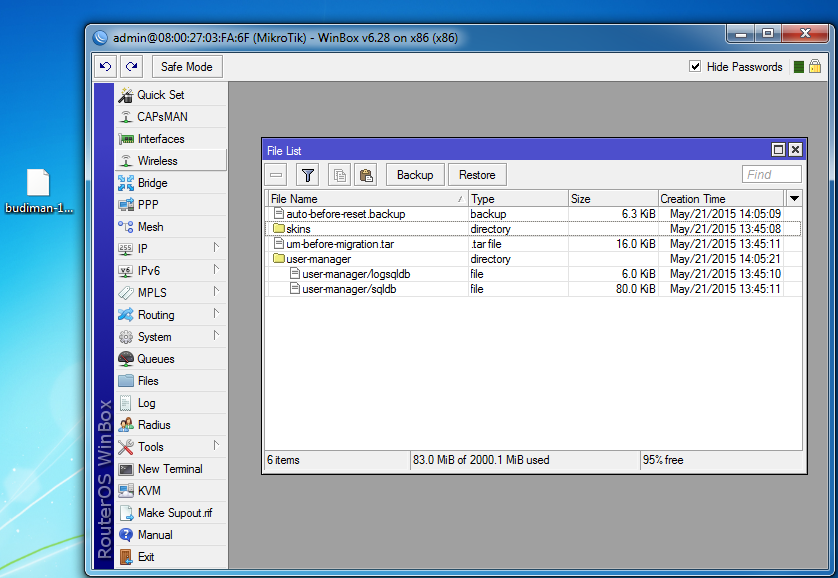Click the New Terminal icon

click(x=126, y=469)
